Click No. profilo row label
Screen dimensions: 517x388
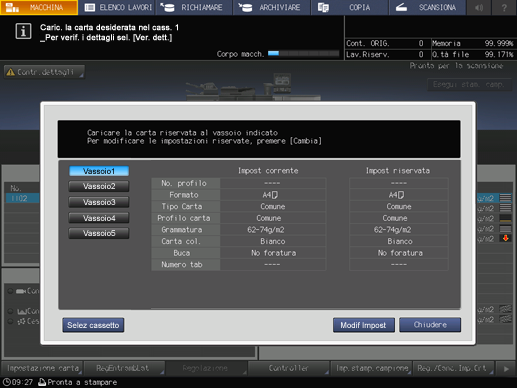point(185,183)
